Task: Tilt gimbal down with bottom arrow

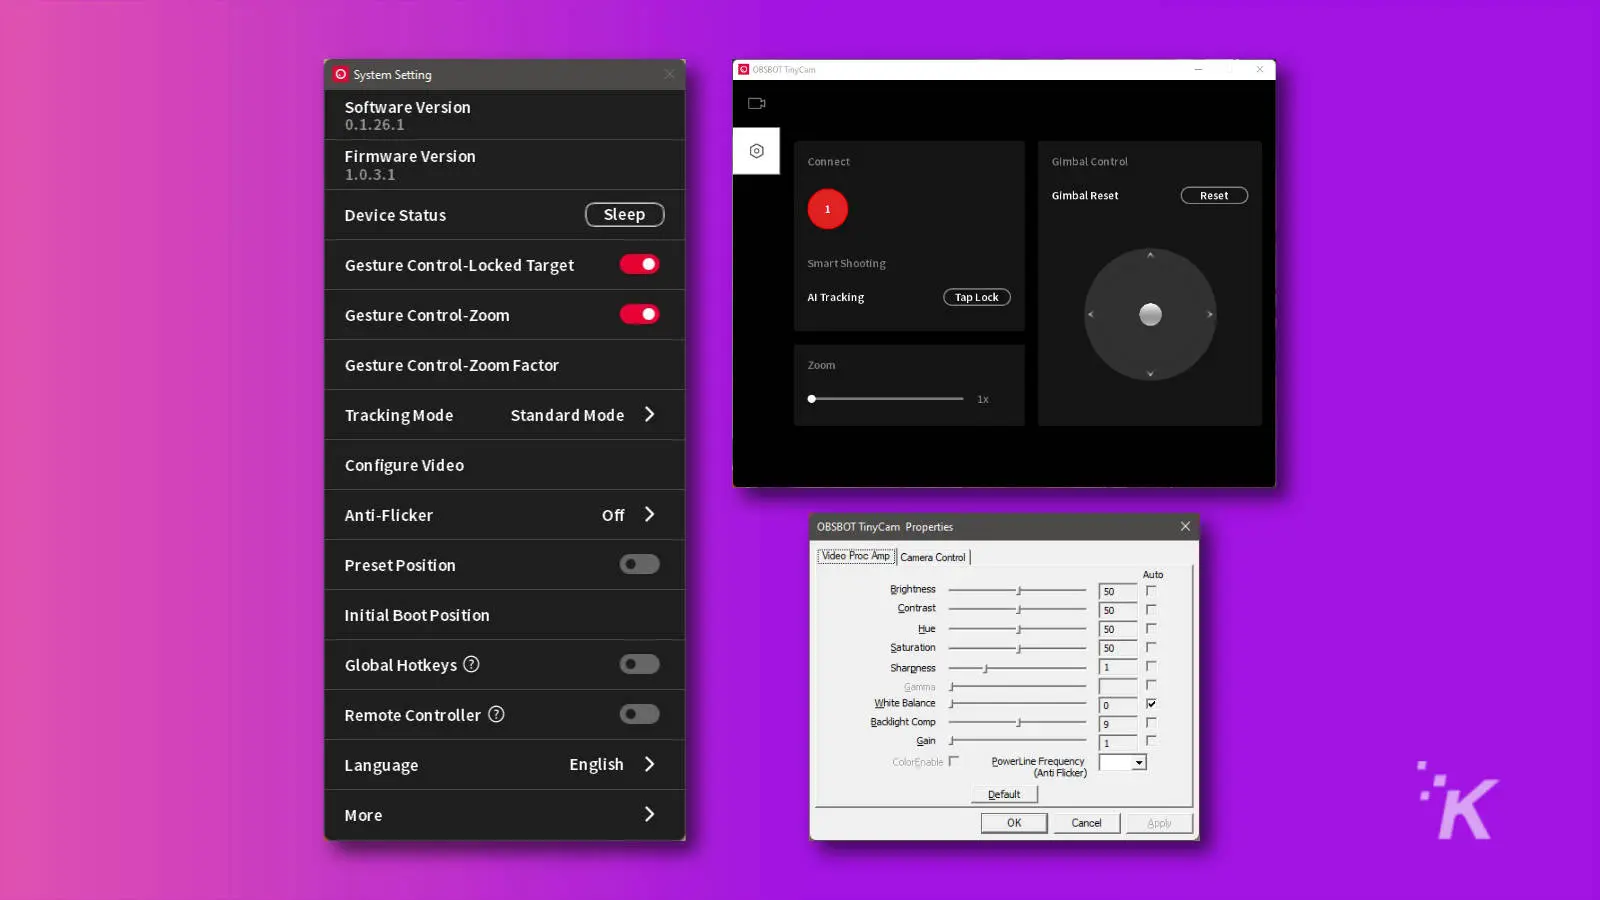Action: pyautogui.click(x=1150, y=374)
